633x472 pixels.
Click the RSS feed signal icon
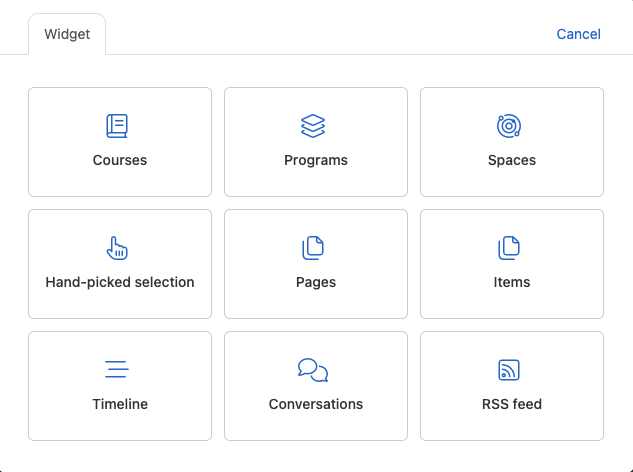pyautogui.click(x=509, y=370)
